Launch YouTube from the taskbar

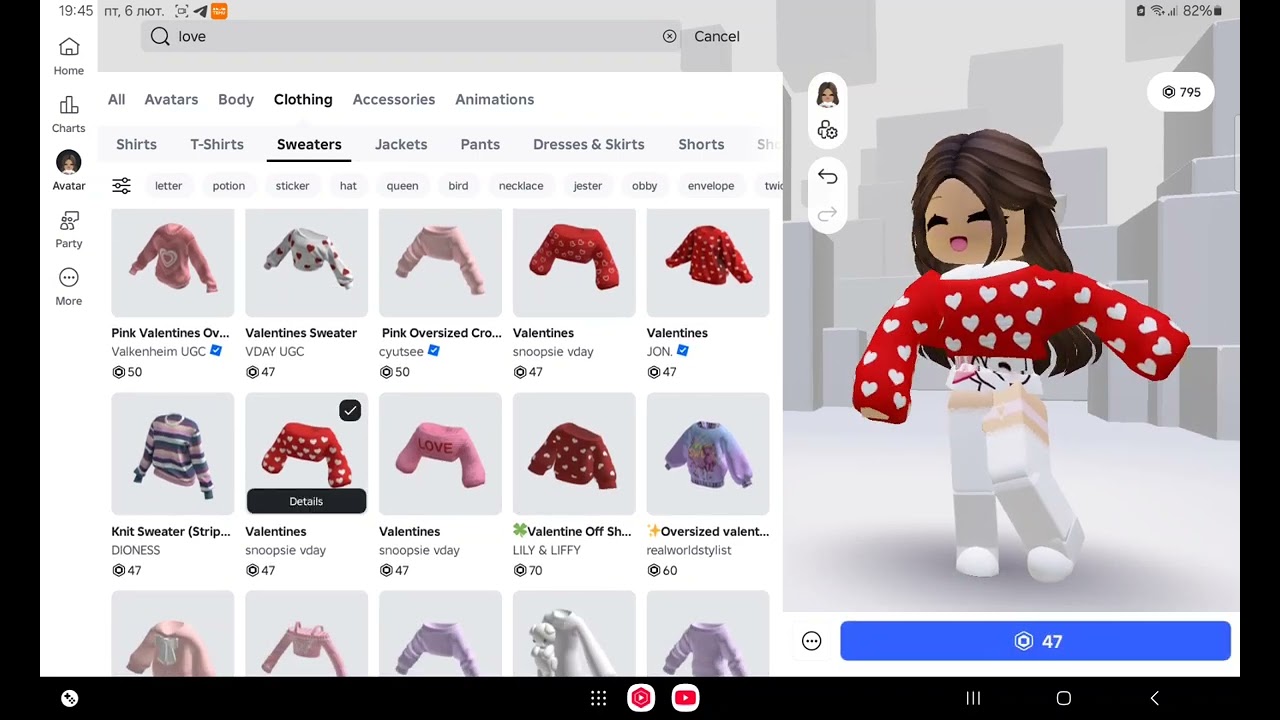[x=685, y=698]
